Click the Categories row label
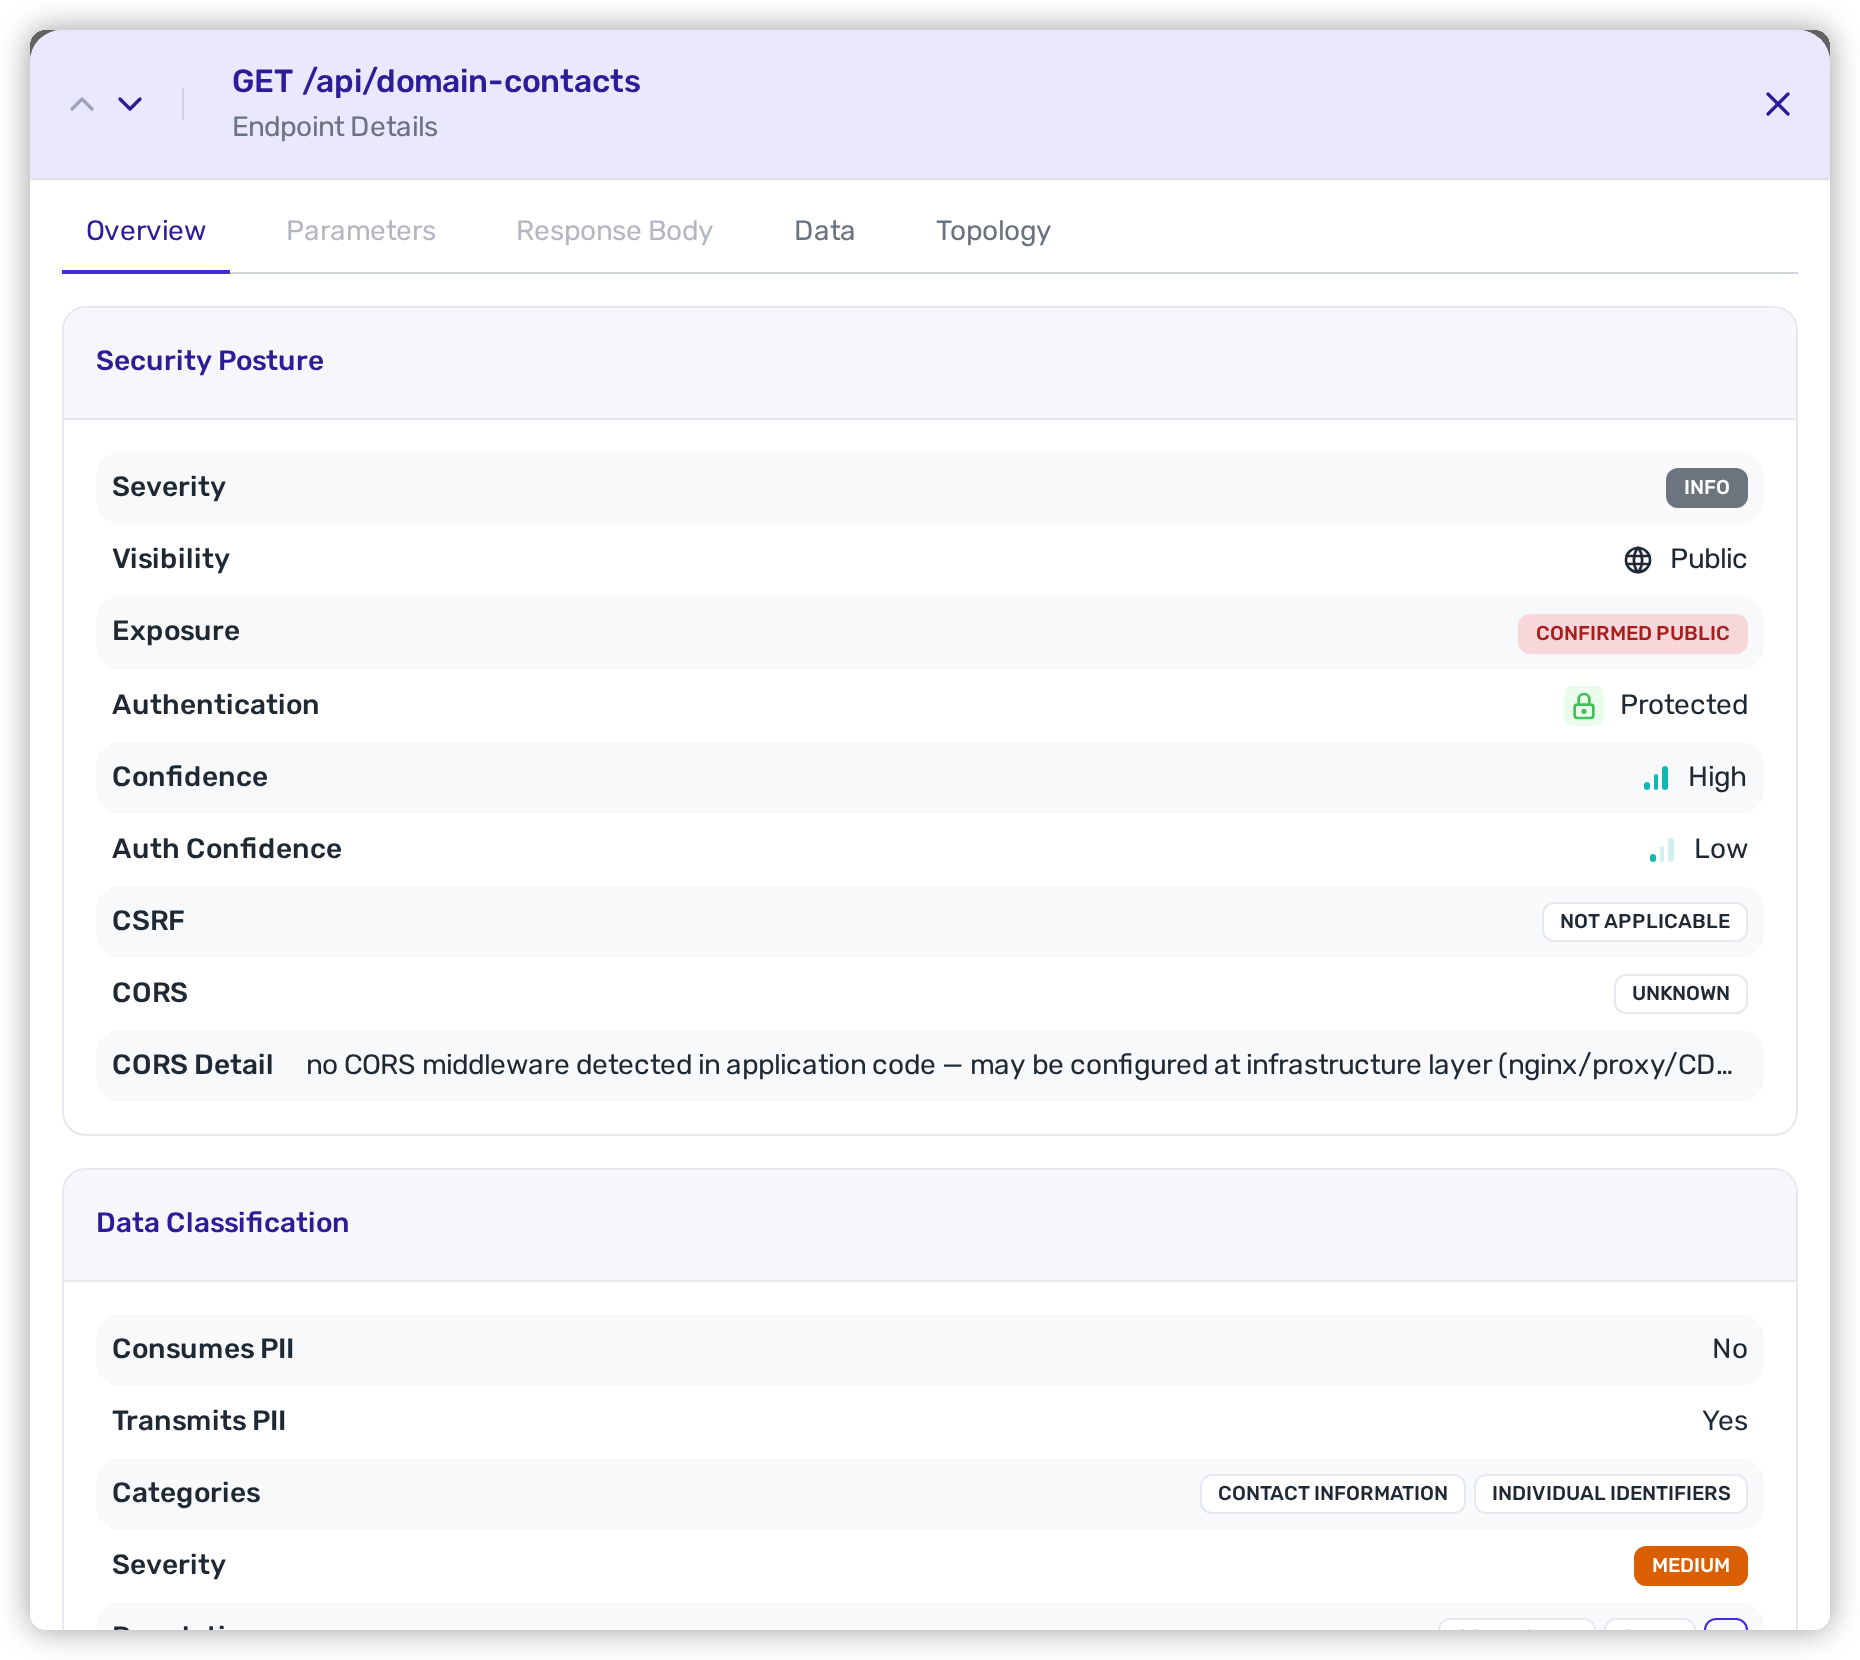The width and height of the screenshot is (1860, 1660). (x=186, y=1493)
